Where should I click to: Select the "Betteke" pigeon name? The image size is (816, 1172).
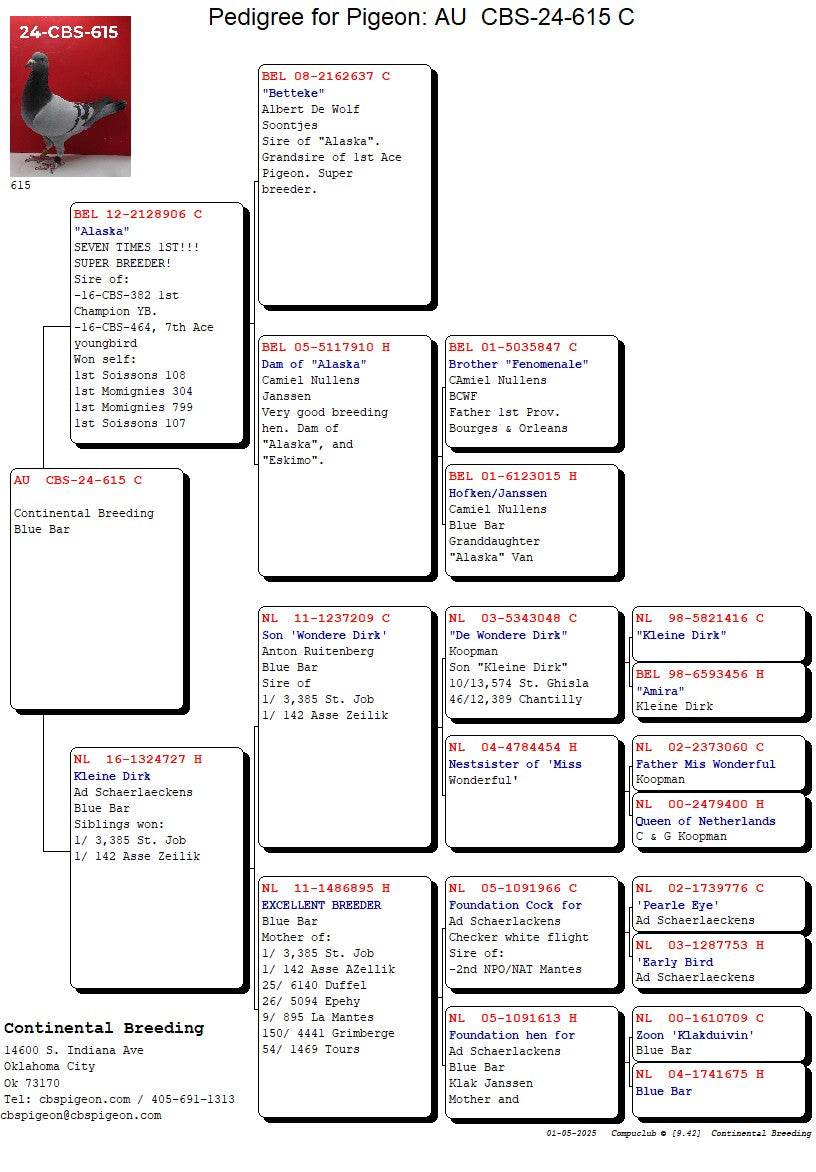(x=294, y=93)
